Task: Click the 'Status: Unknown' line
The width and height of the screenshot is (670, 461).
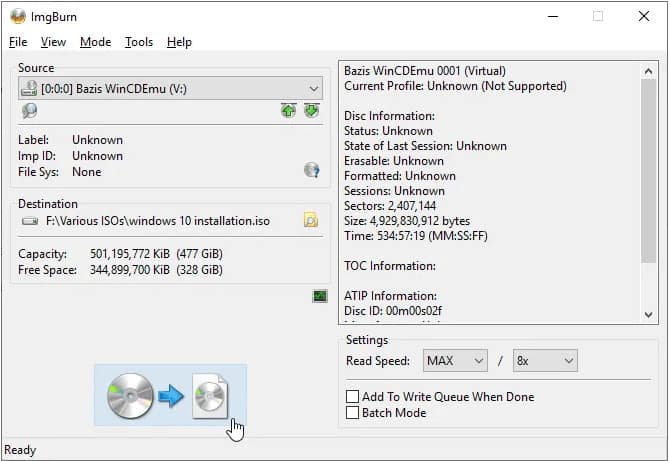Action: (388, 131)
